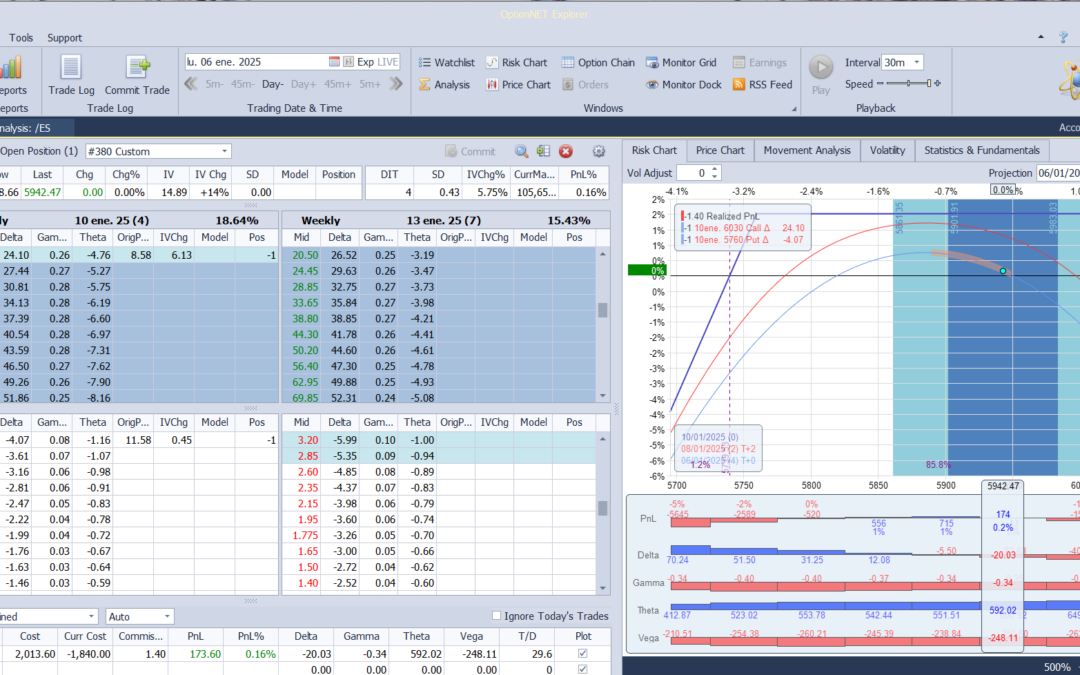Step back 45 minutes with 45m-

pos(242,84)
